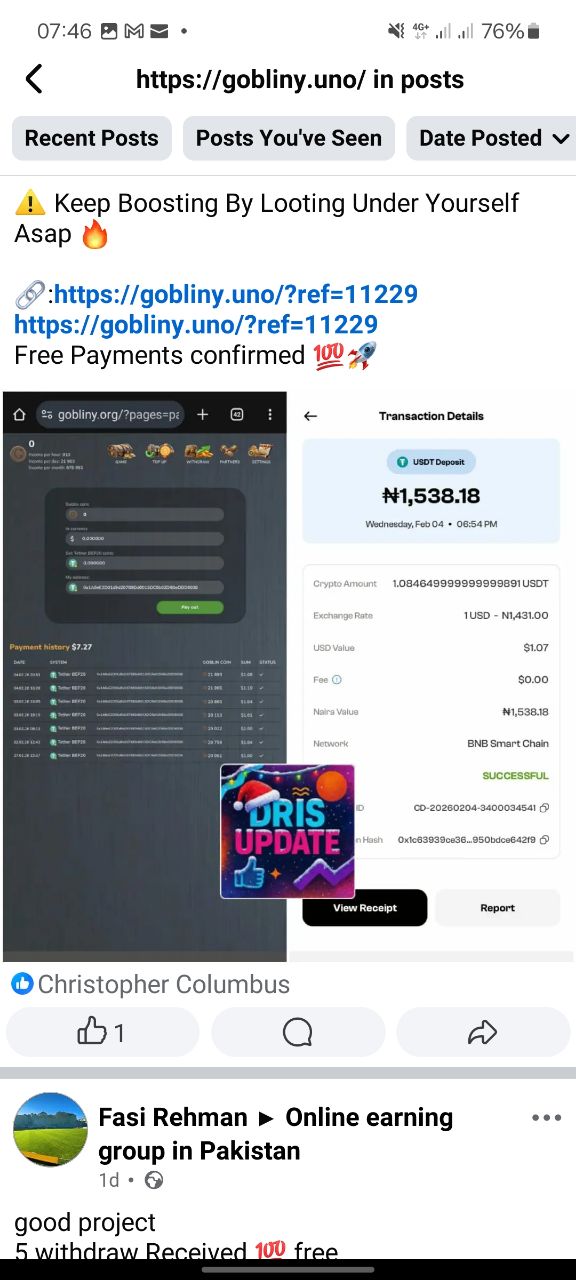Select the Recent Posts filter
The width and height of the screenshot is (576, 1280).
92,138
